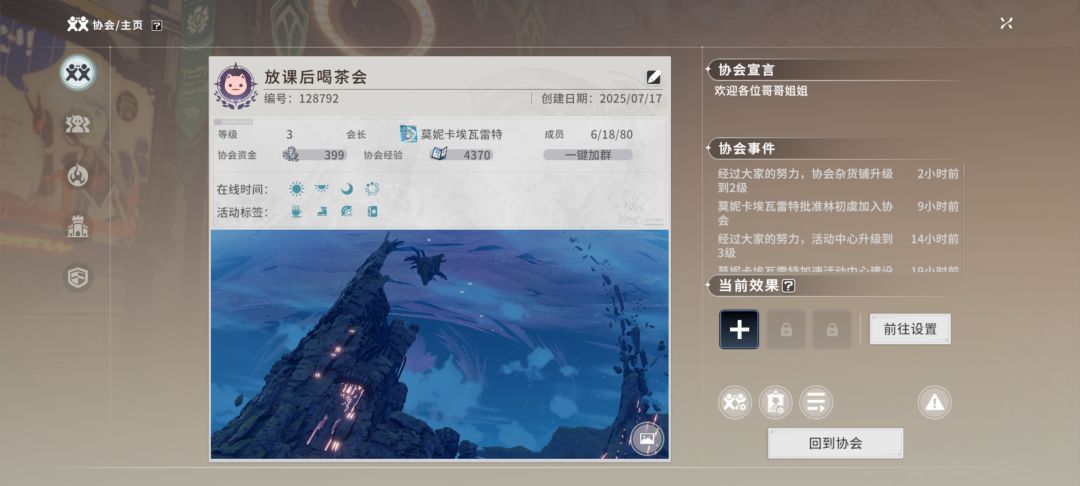
Task: Click the guild leader avatar next to 莫妮卡埃瓦雷特
Action: (x=409, y=134)
